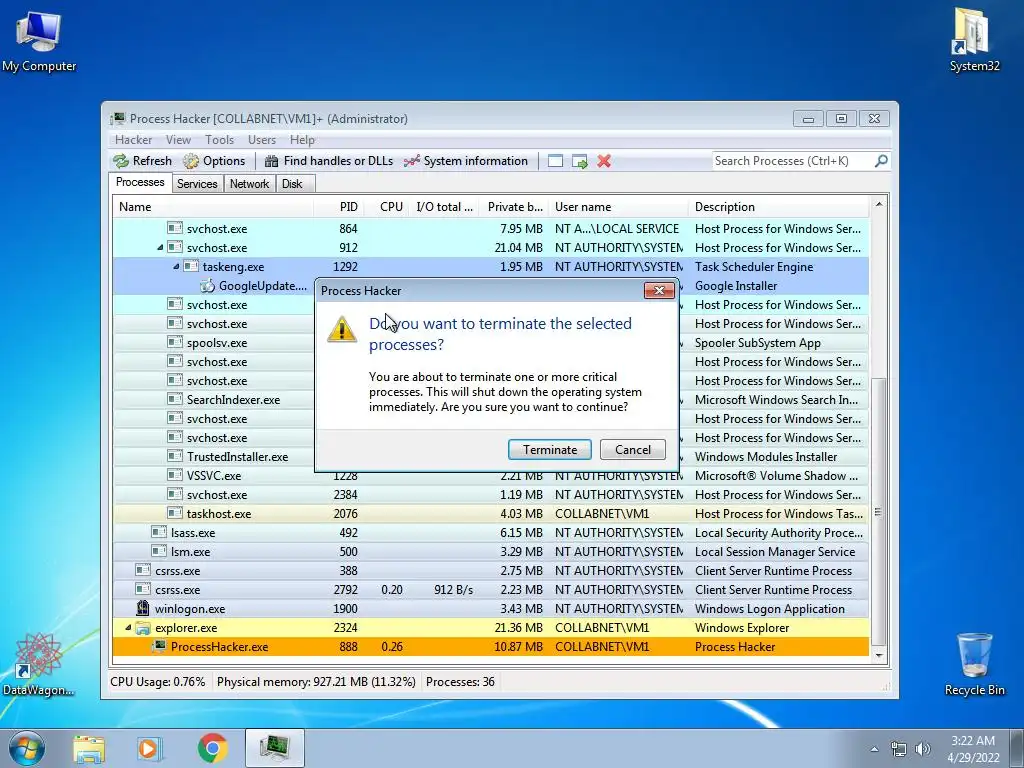Open the DataWagon desktop shortcut
The image size is (1024, 768).
[39, 664]
